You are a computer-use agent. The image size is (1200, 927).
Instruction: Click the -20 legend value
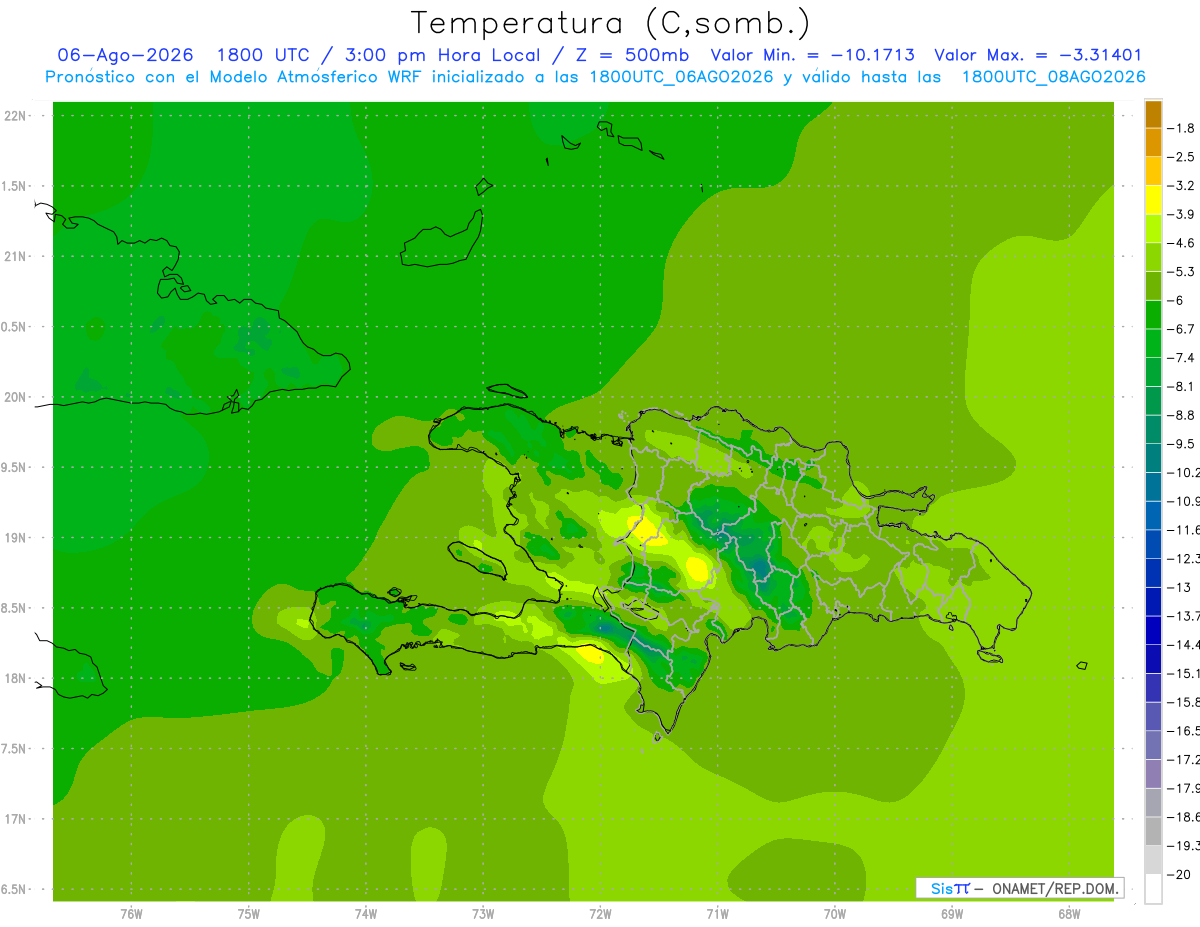(1180, 874)
